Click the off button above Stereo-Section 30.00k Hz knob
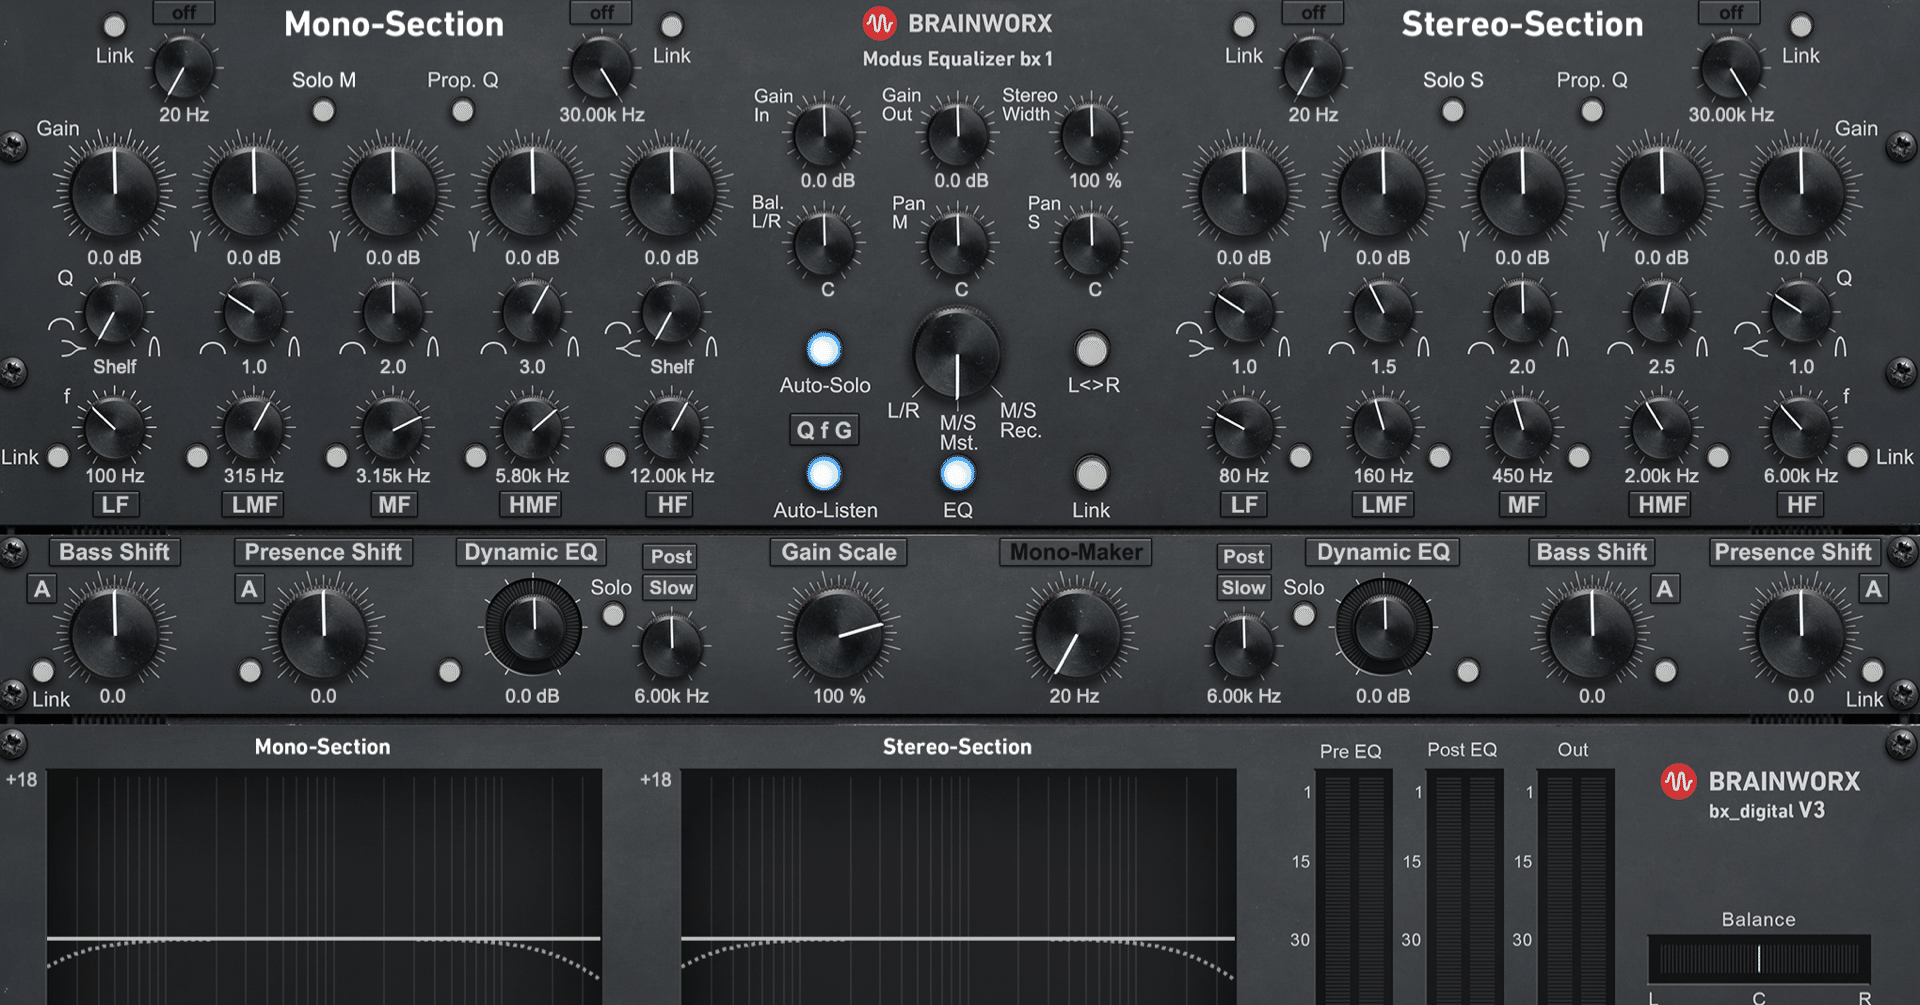 1729,13
